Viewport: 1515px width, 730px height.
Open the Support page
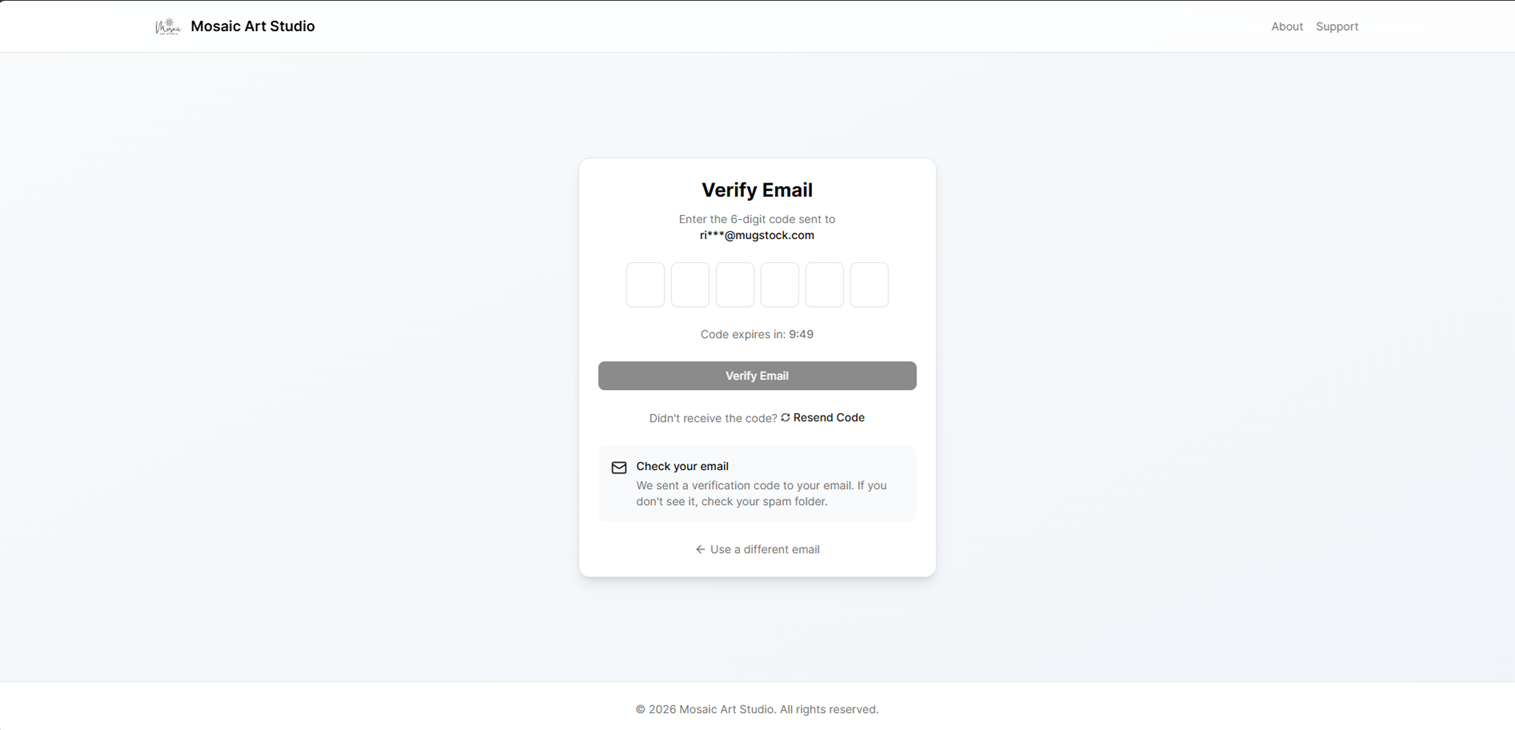pyautogui.click(x=1337, y=26)
